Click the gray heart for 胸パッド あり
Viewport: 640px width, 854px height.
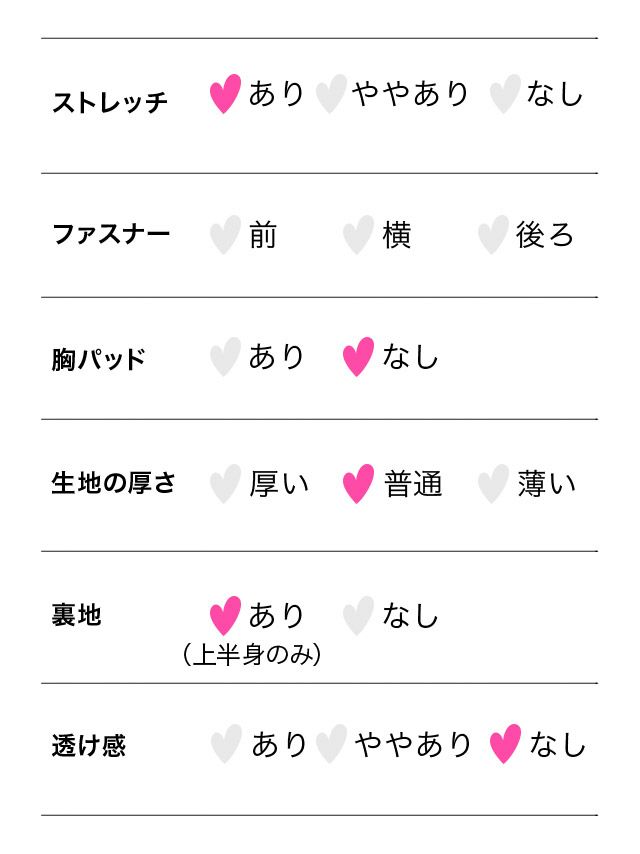pos(225,358)
